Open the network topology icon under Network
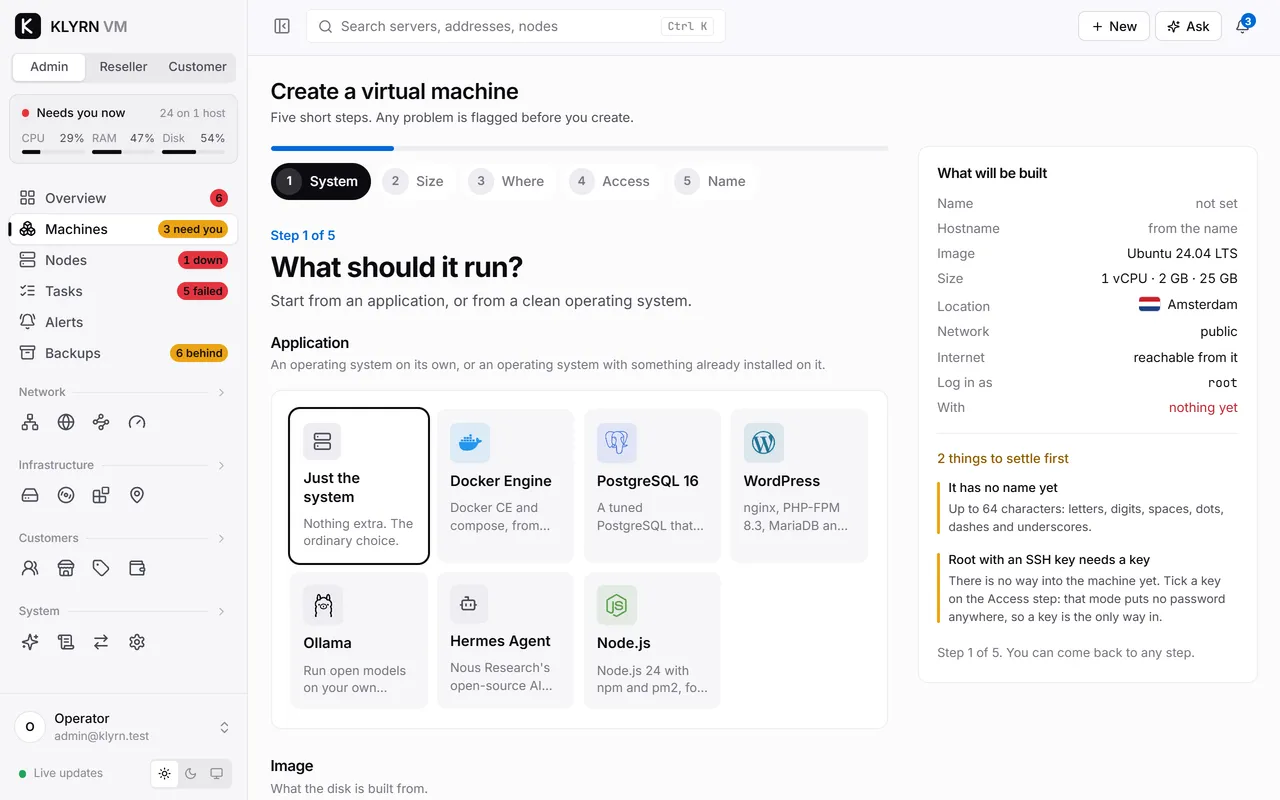Viewport: 1280px width, 800px height. (30, 422)
